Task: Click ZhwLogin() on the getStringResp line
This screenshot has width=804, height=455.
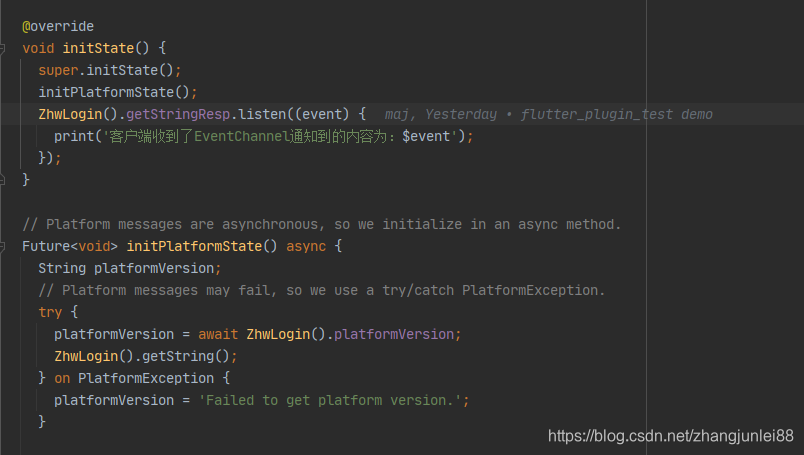Action: [78, 114]
